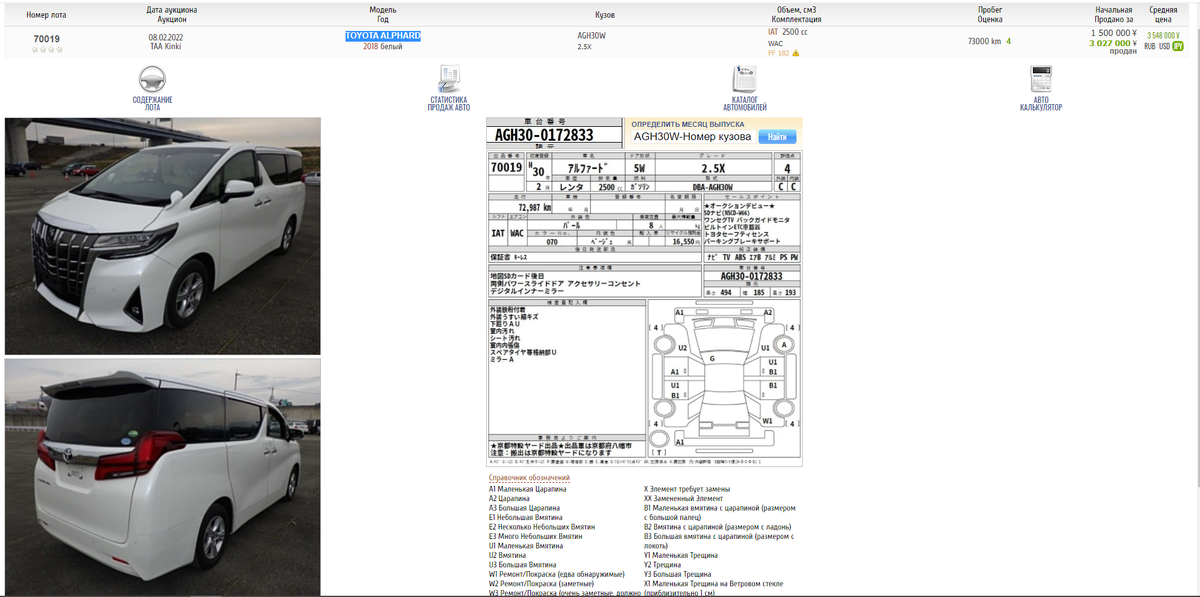Click the Кузов column header
The height and width of the screenshot is (597, 1200).
[x=605, y=15]
